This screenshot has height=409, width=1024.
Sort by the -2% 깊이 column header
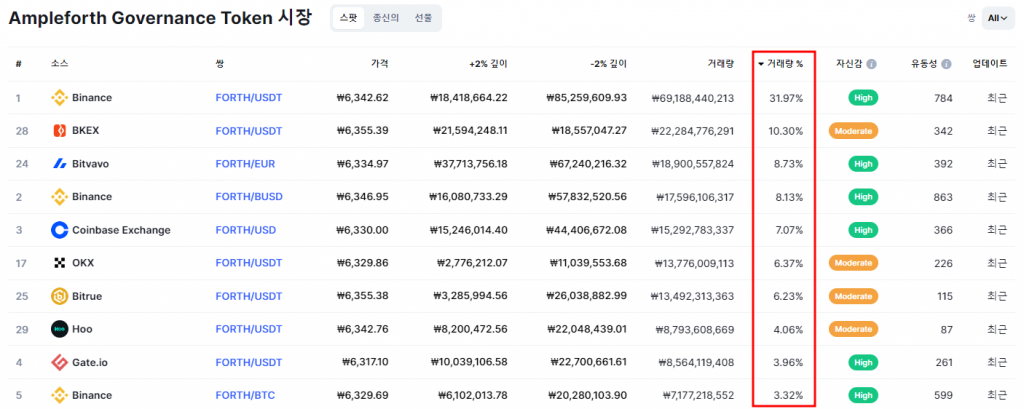pyautogui.click(x=608, y=64)
